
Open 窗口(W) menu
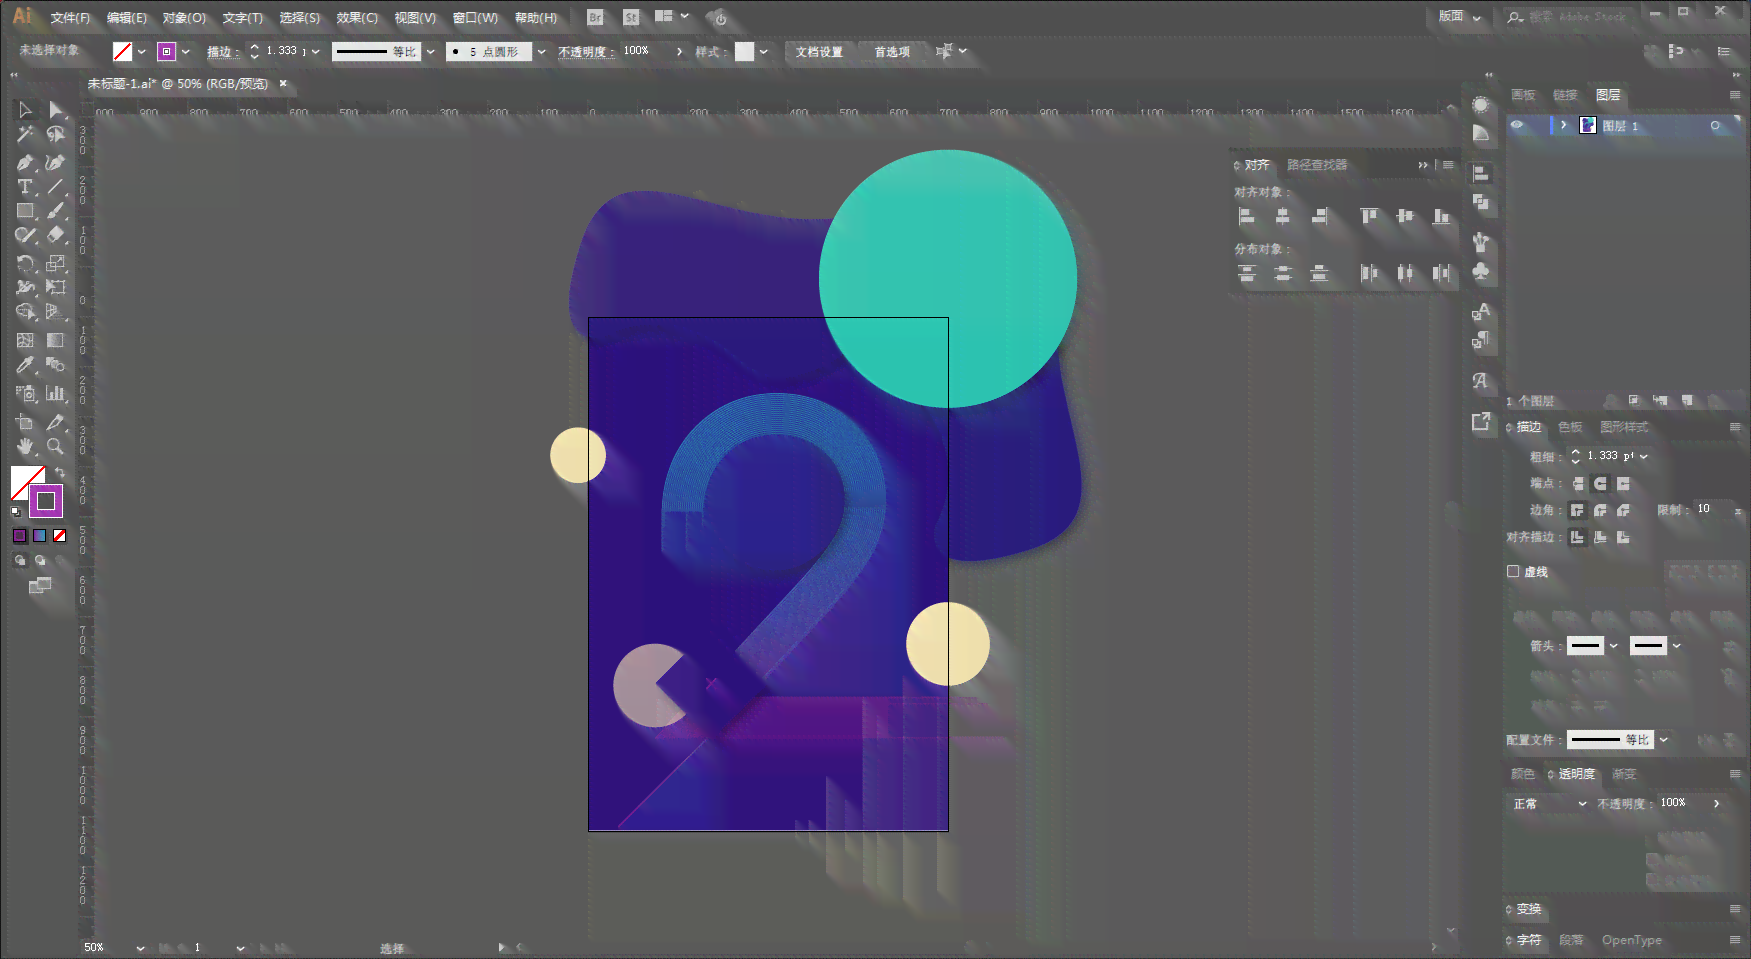point(475,18)
